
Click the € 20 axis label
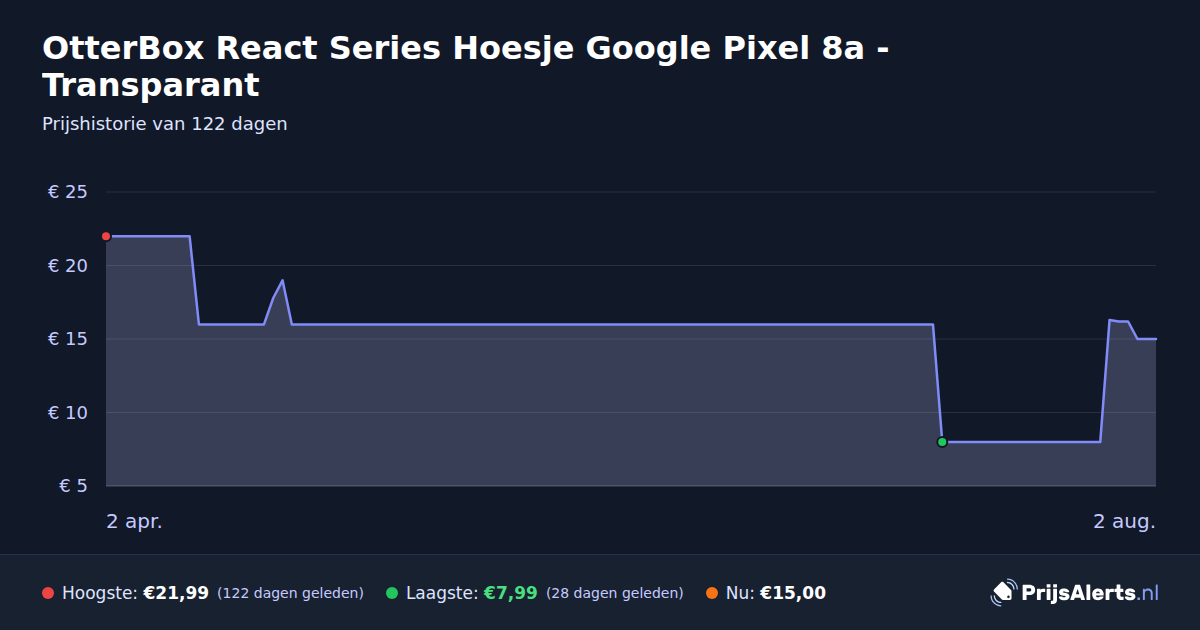point(68,266)
